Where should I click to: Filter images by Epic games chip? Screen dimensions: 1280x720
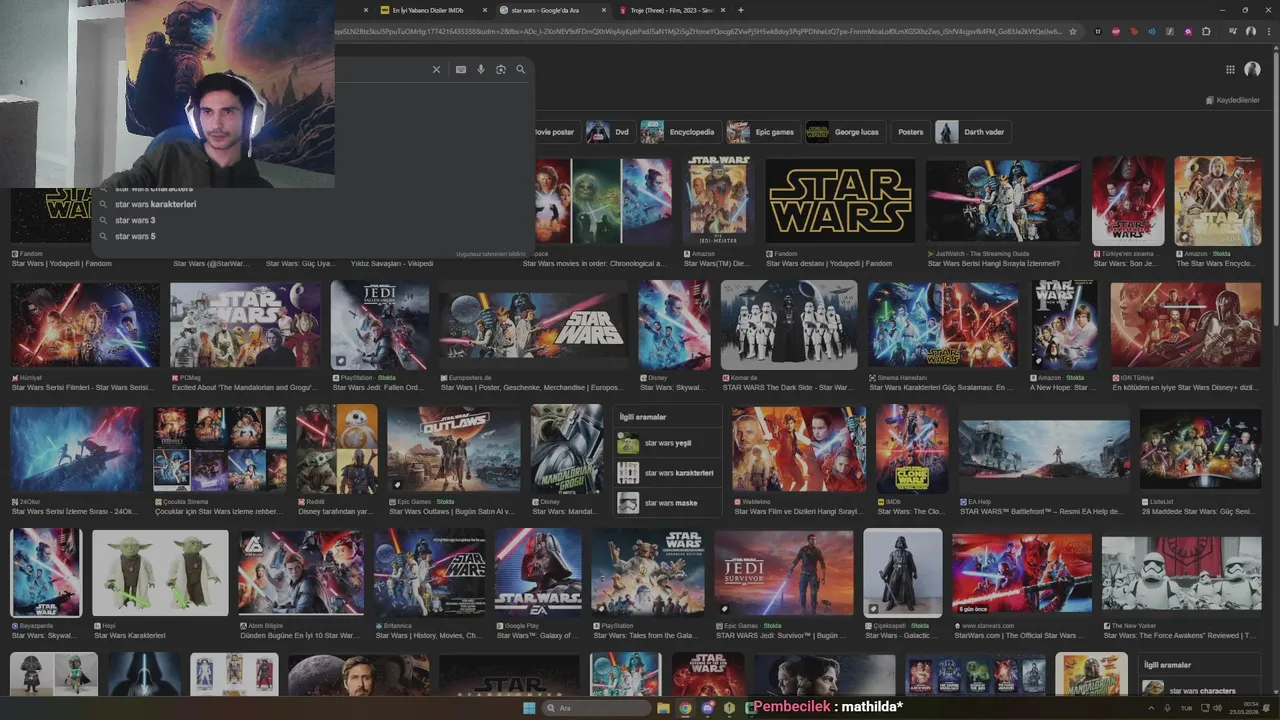coord(763,132)
